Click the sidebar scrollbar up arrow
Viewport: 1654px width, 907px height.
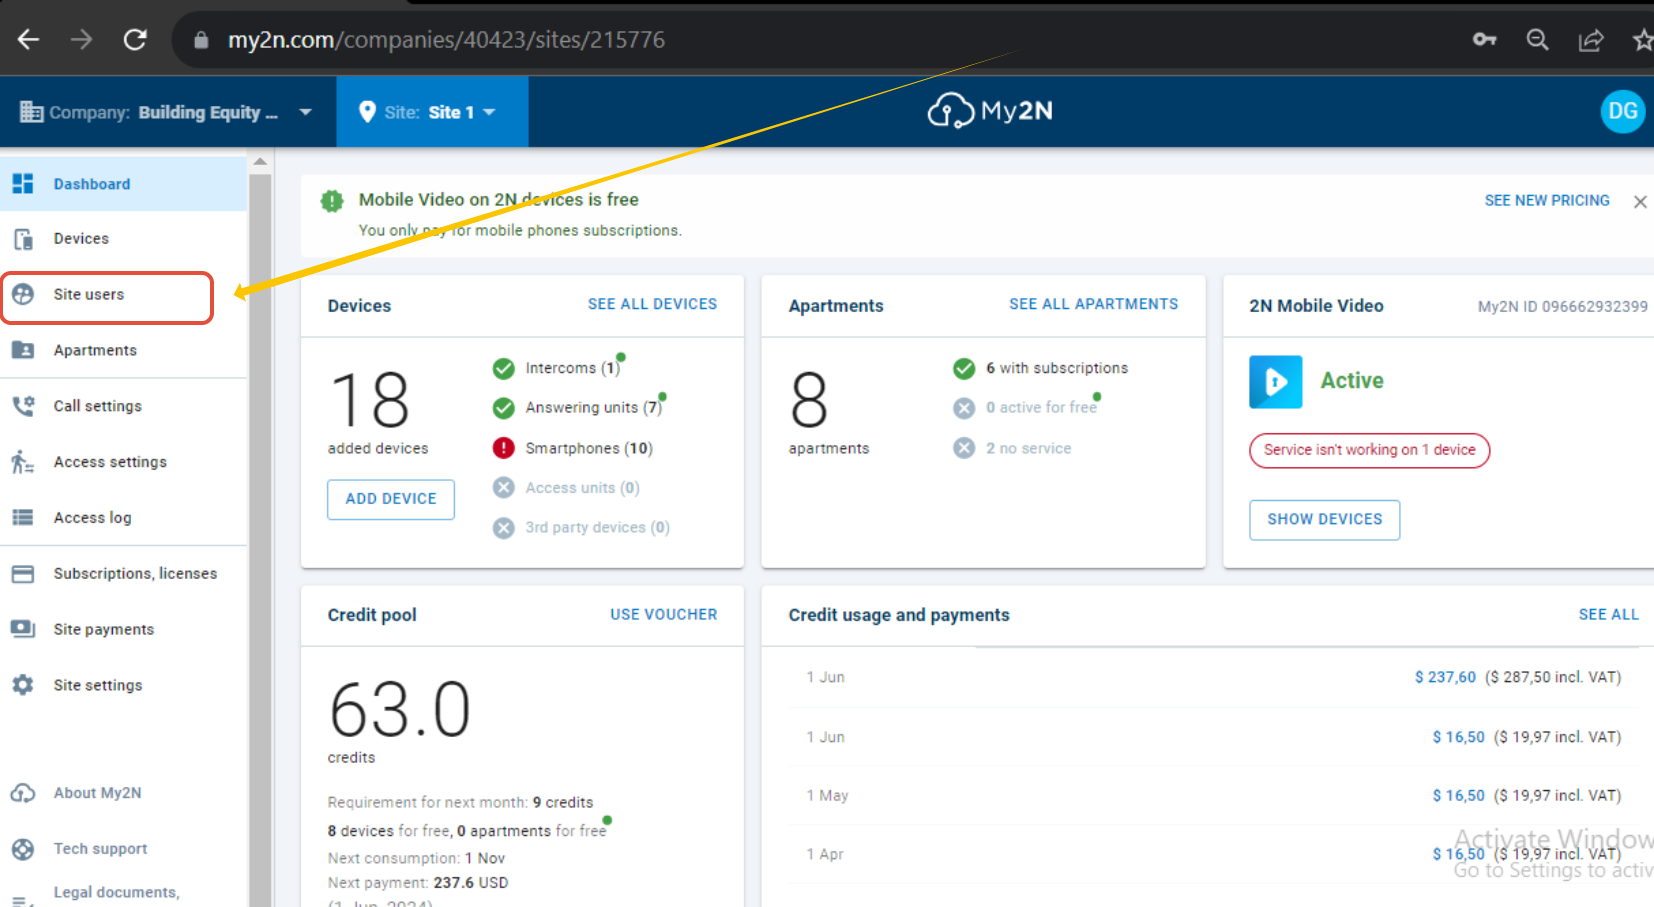[260, 162]
